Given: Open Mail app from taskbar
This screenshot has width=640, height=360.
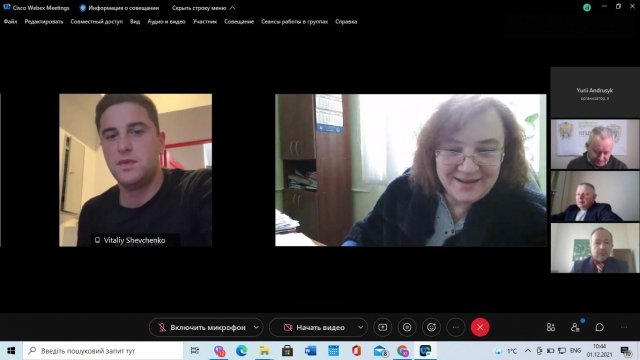Looking at the screenshot, I should pyautogui.click(x=380, y=351).
